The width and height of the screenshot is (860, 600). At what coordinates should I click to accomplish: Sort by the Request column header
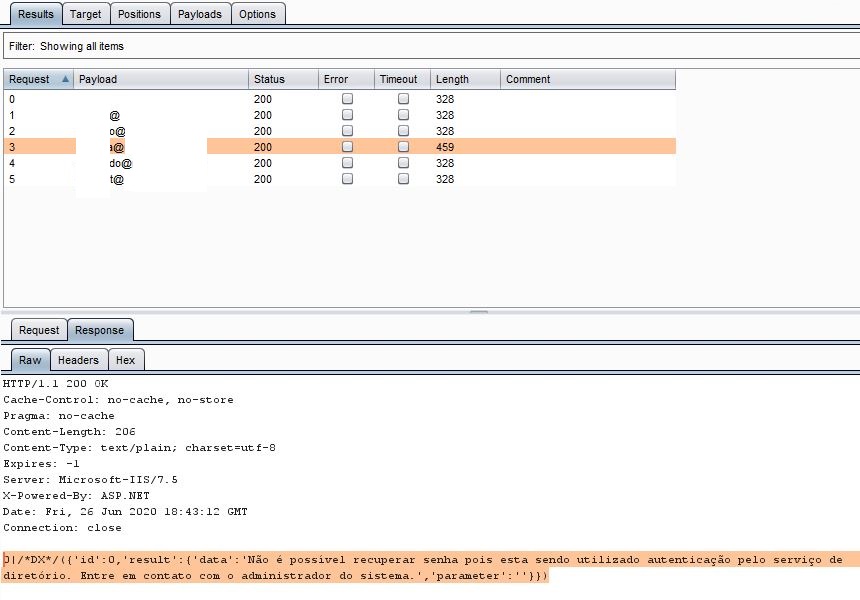tap(38, 80)
